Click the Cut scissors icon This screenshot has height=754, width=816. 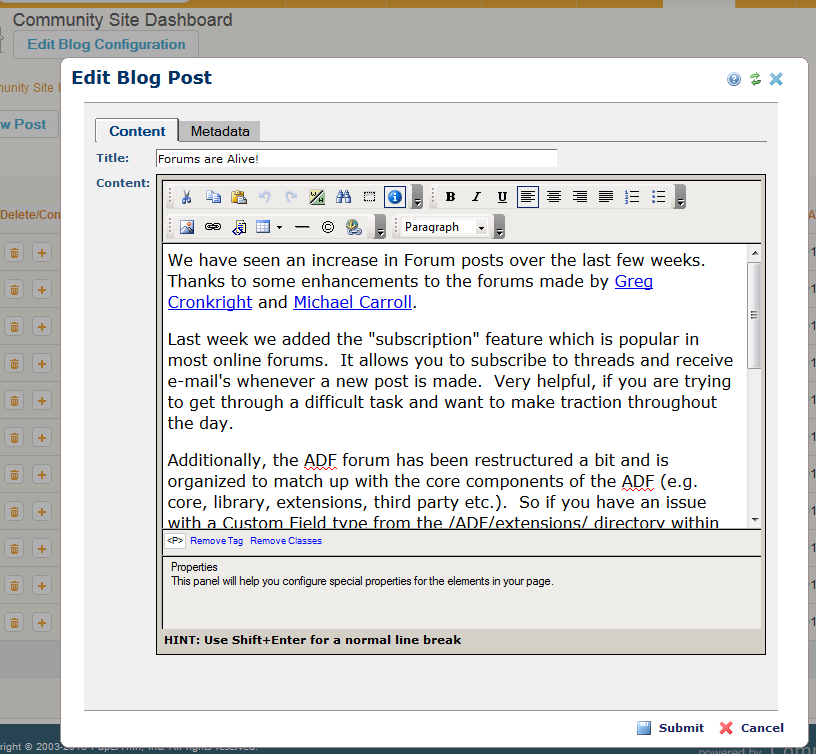tap(187, 197)
